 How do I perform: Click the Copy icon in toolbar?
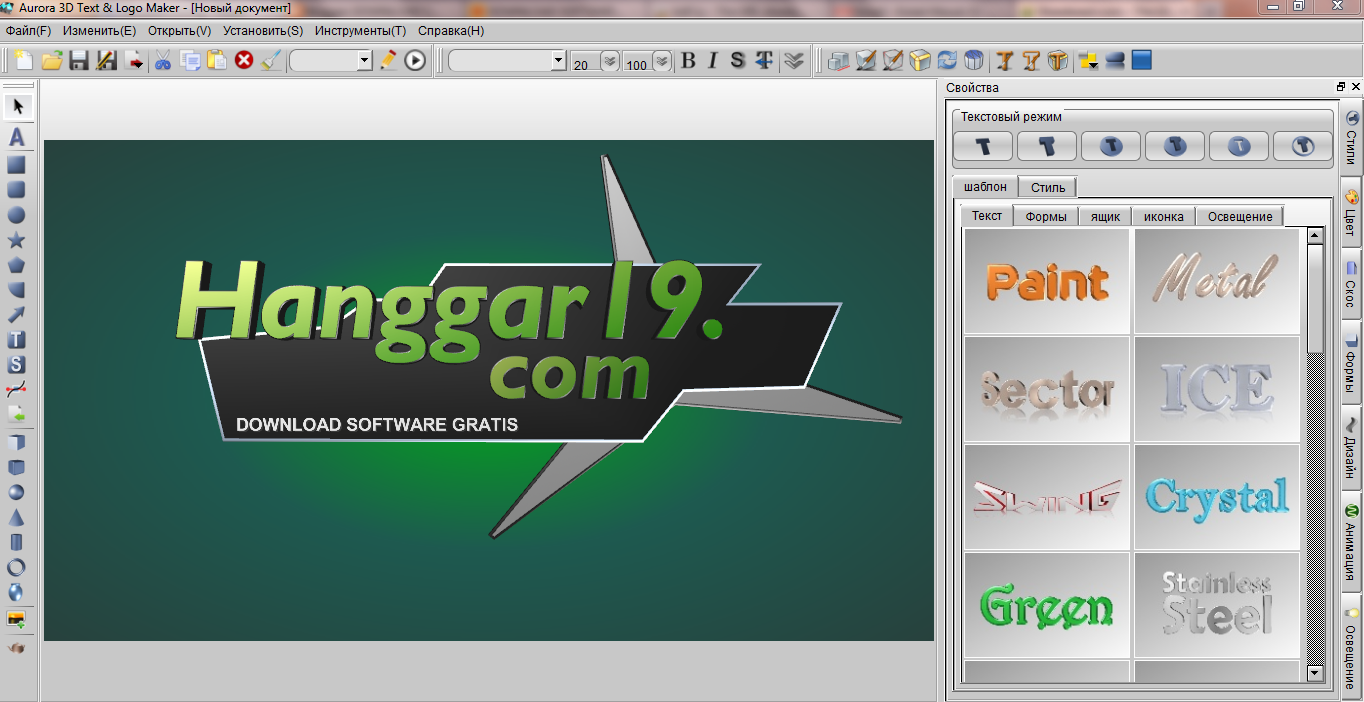pyautogui.click(x=190, y=61)
